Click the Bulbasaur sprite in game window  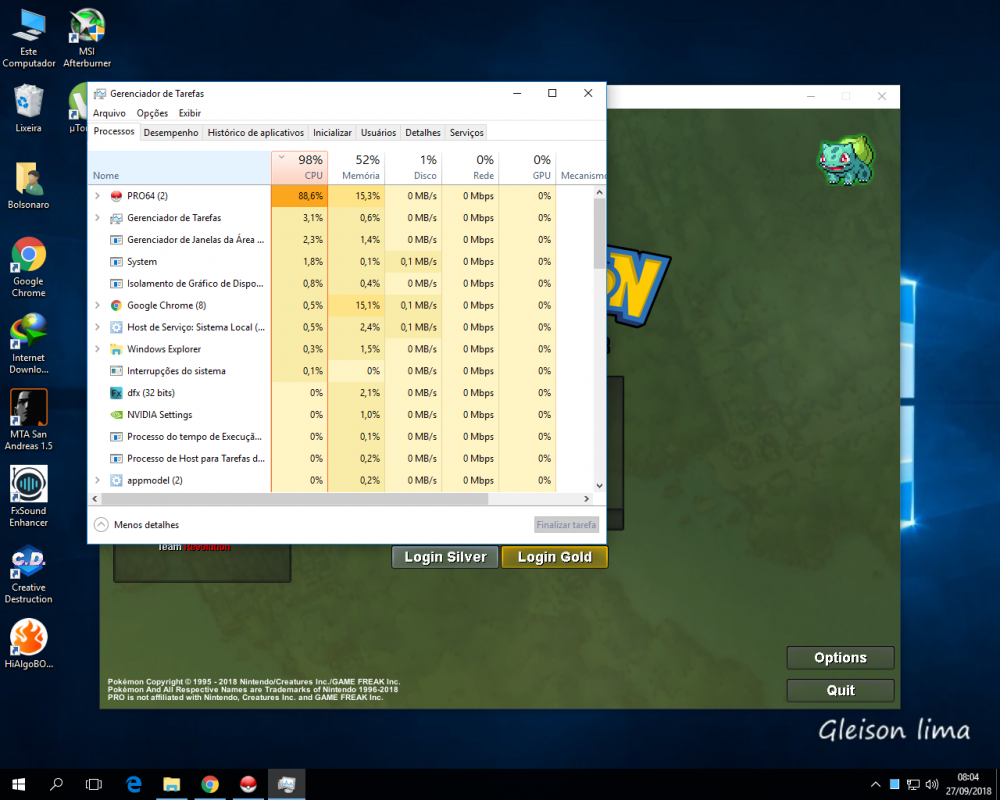(846, 160)
